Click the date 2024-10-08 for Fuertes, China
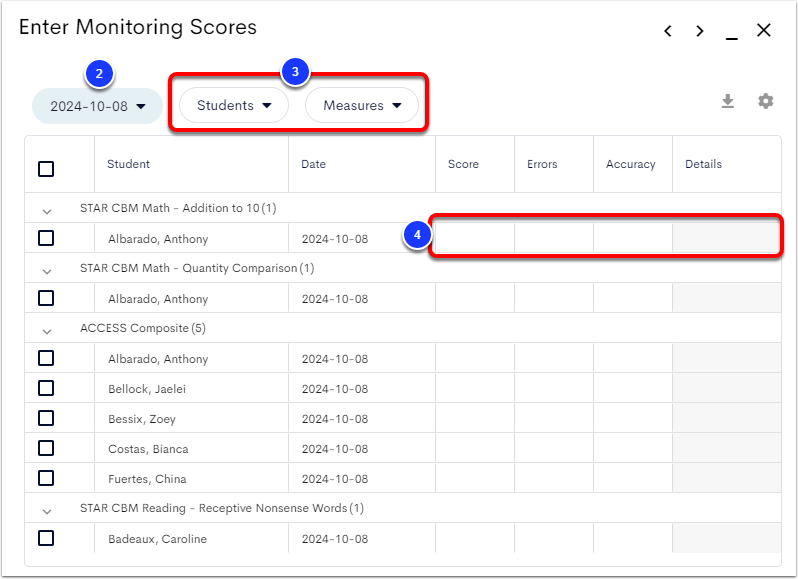 [335, 479]
